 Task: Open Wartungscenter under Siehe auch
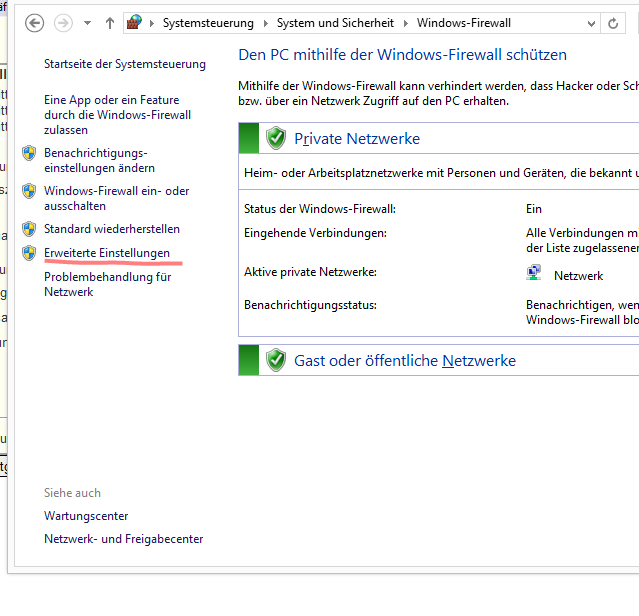(86, 516)
